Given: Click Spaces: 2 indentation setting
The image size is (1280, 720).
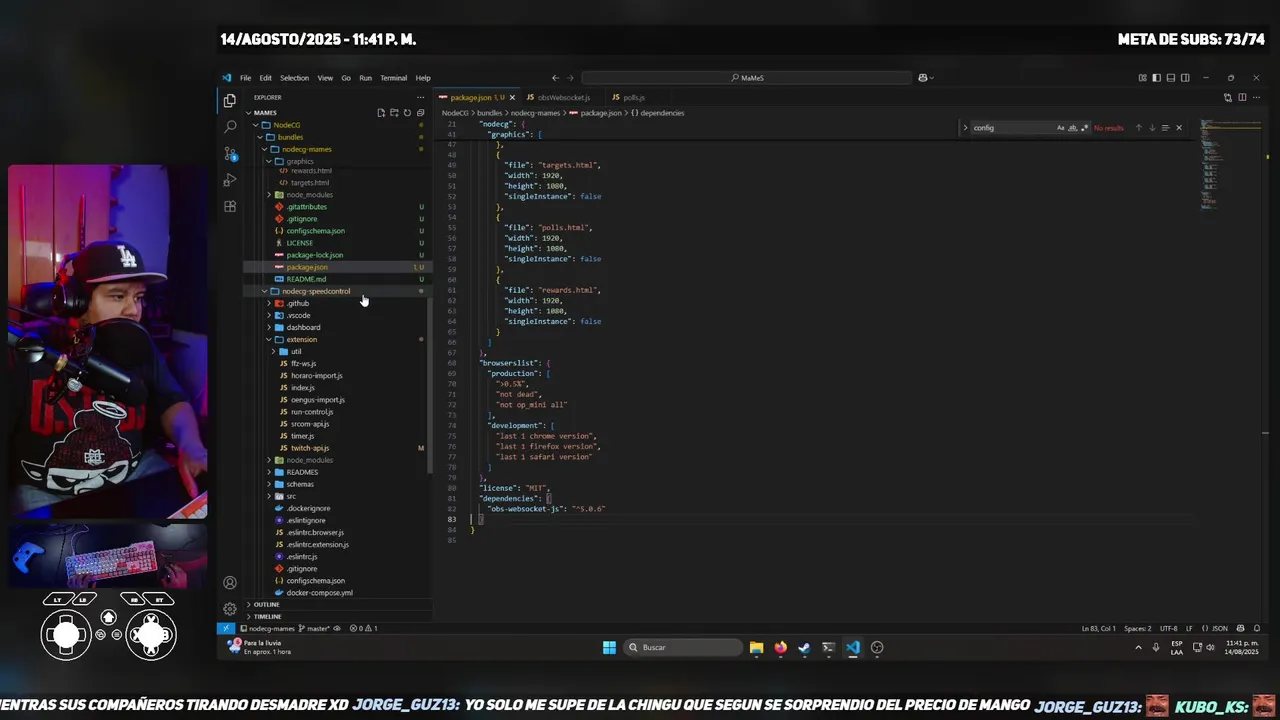Looking at the screenshot, I should [1137, 628].
